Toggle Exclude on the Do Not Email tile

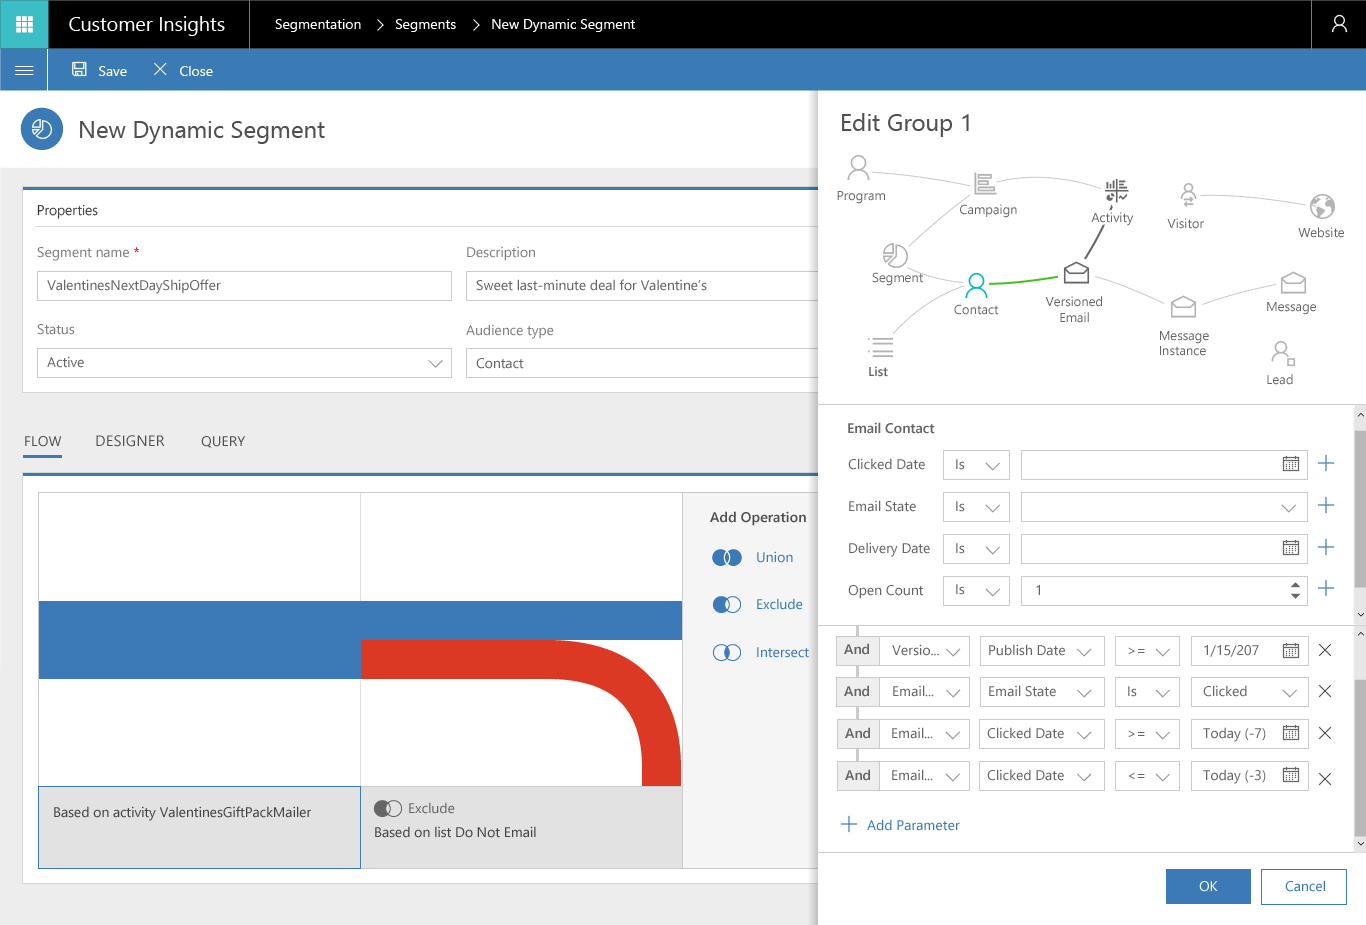(x=388, y=809)
